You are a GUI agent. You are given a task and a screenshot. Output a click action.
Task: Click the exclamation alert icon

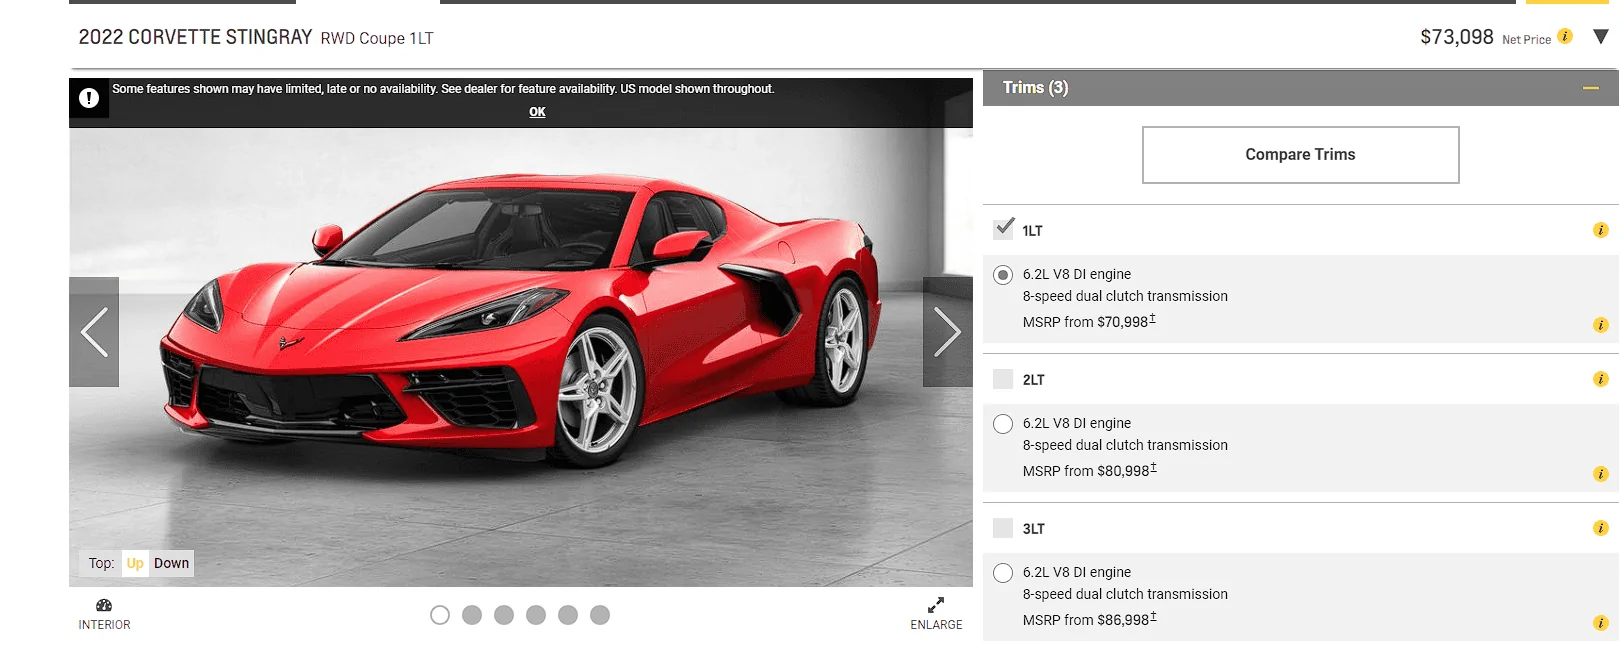pyautogui.click(x=89, y=98)
